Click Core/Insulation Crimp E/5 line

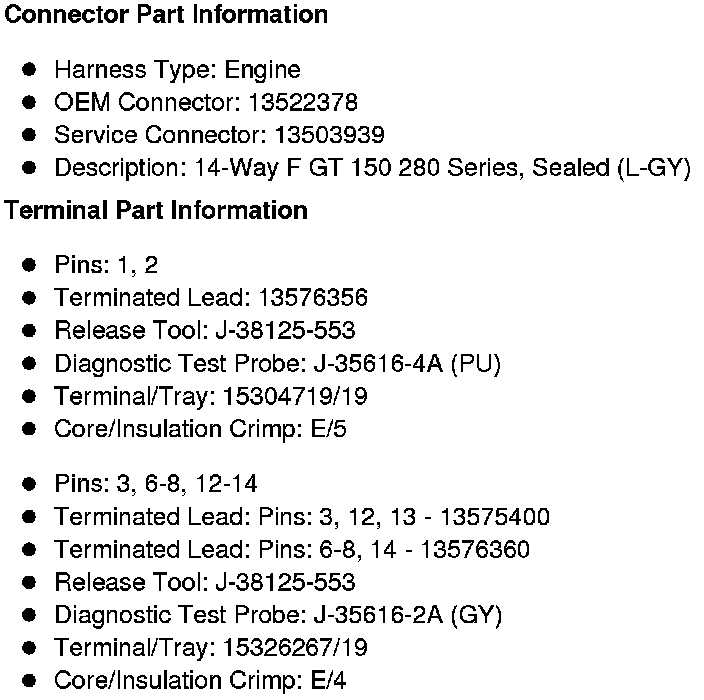coord(200,430)
